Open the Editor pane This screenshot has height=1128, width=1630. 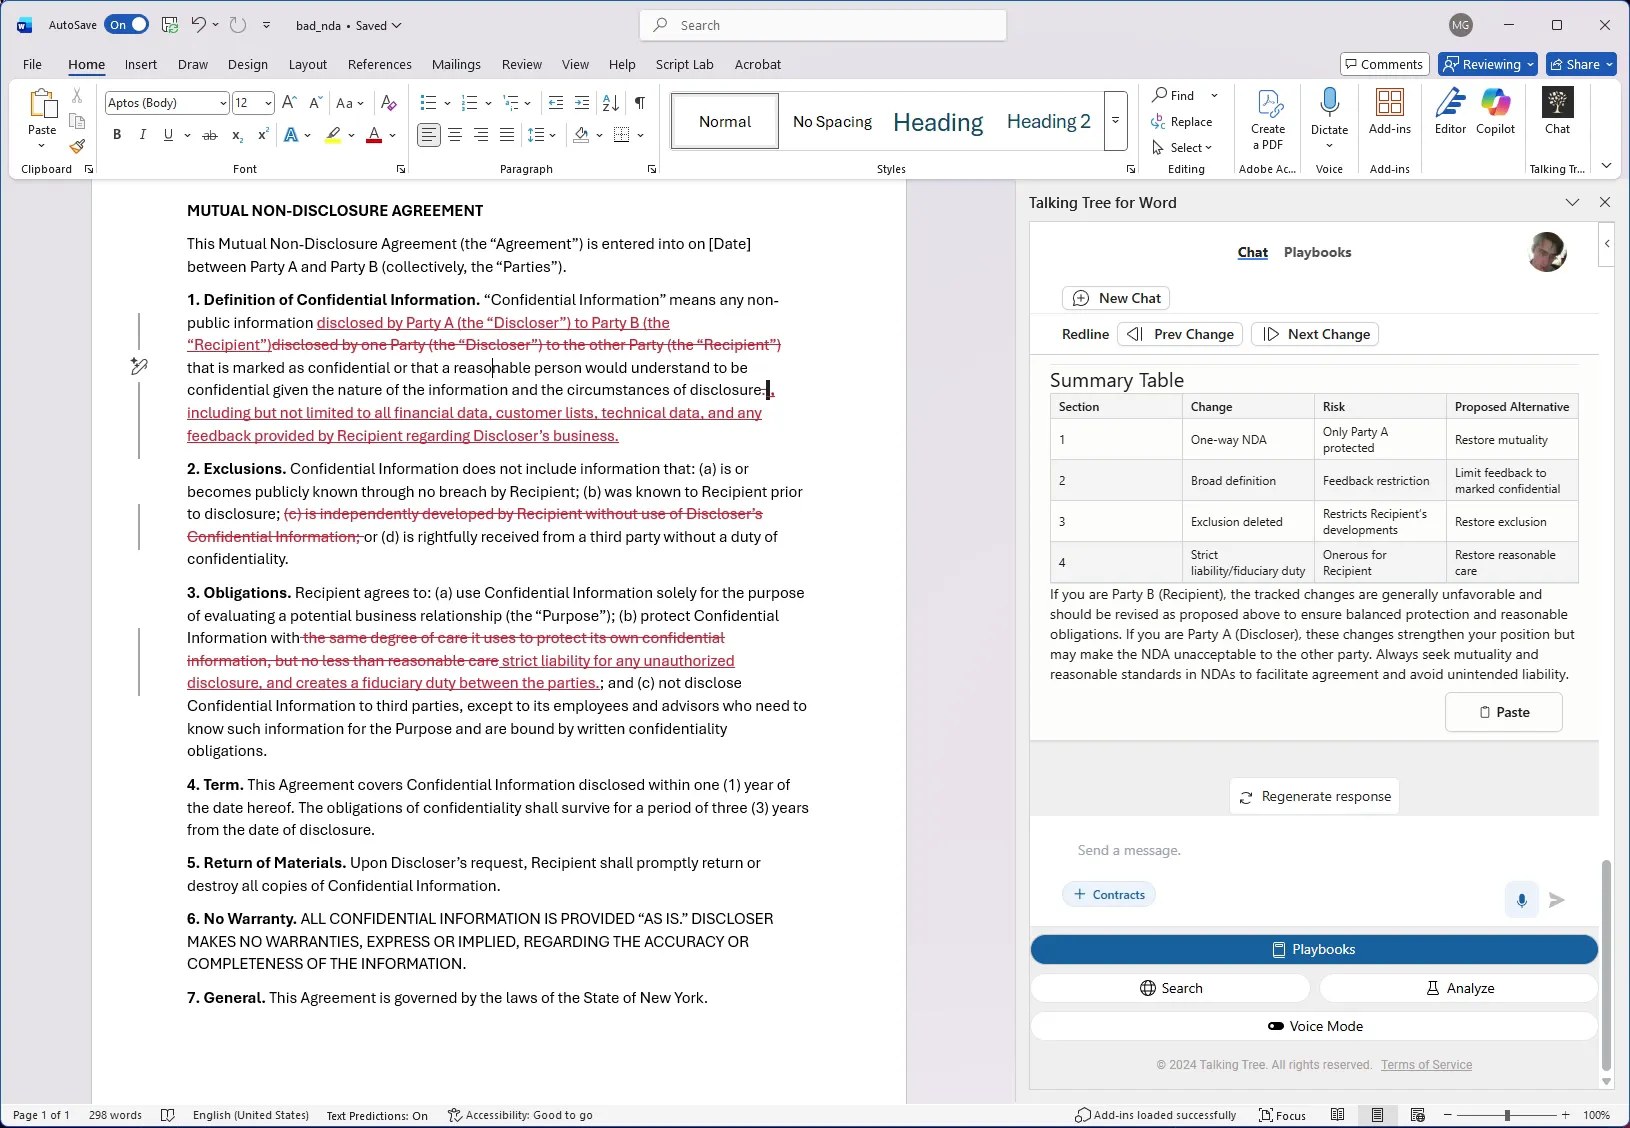tap(1450, 111)
